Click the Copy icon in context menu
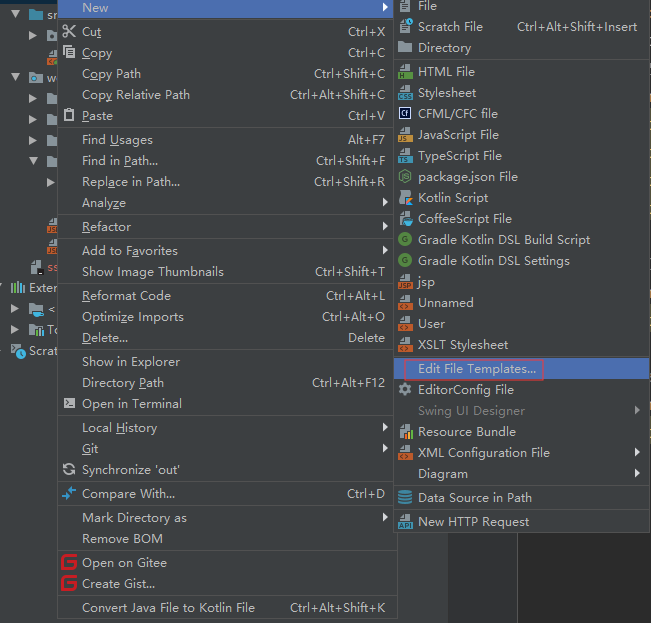This screenshot has width=651, height=623. click(x=69, y=52)
